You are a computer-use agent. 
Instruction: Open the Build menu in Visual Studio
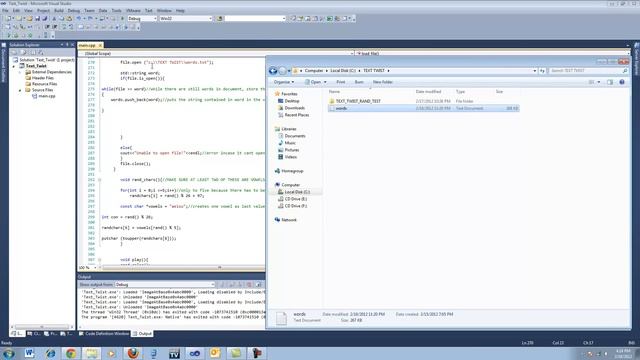click(59, 11)
